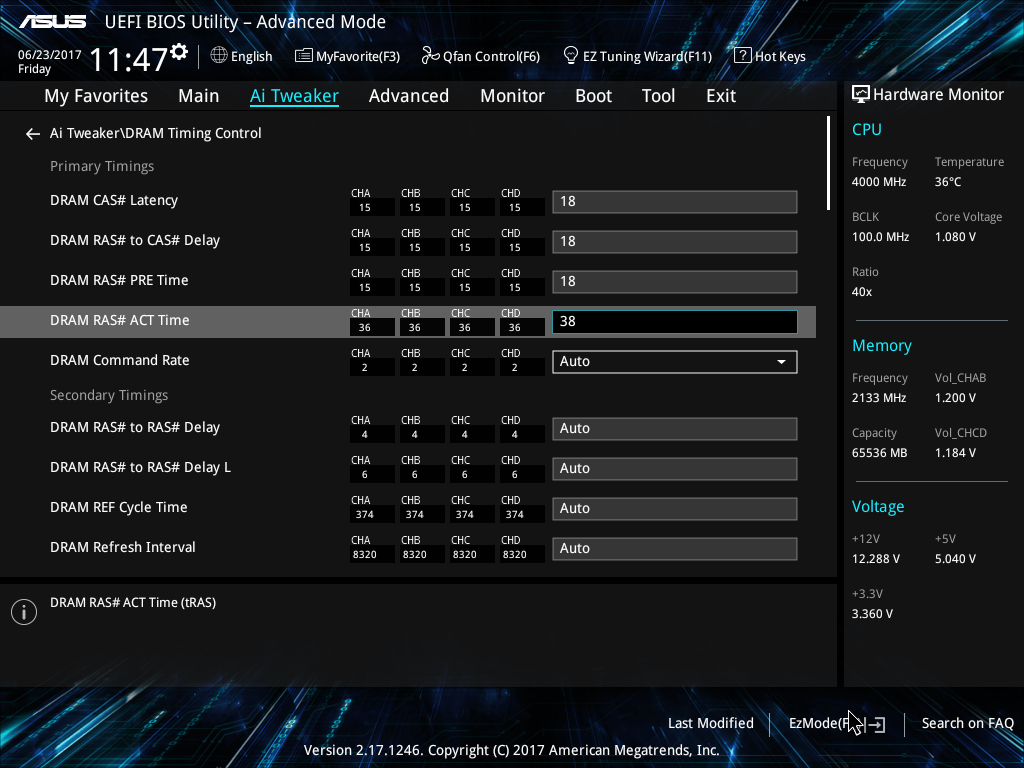
Task: Click the CPU Ratio 40x value
Action: click(861, 292)
